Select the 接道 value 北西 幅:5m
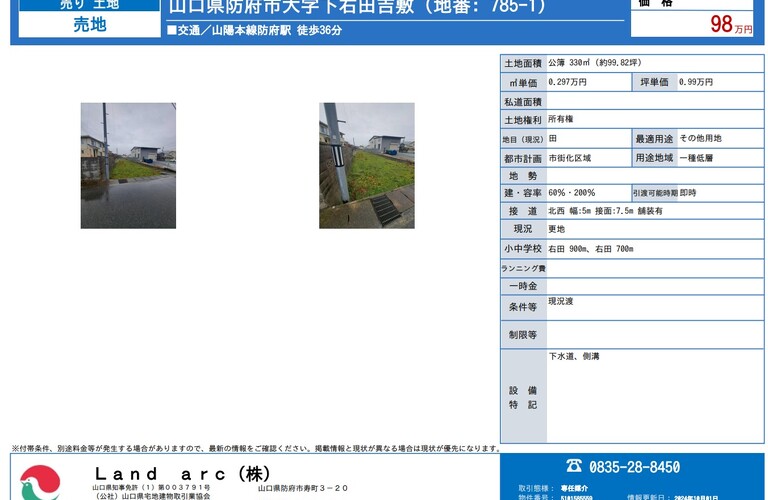Viewport: 768px width, 500px height. (570, 211)
